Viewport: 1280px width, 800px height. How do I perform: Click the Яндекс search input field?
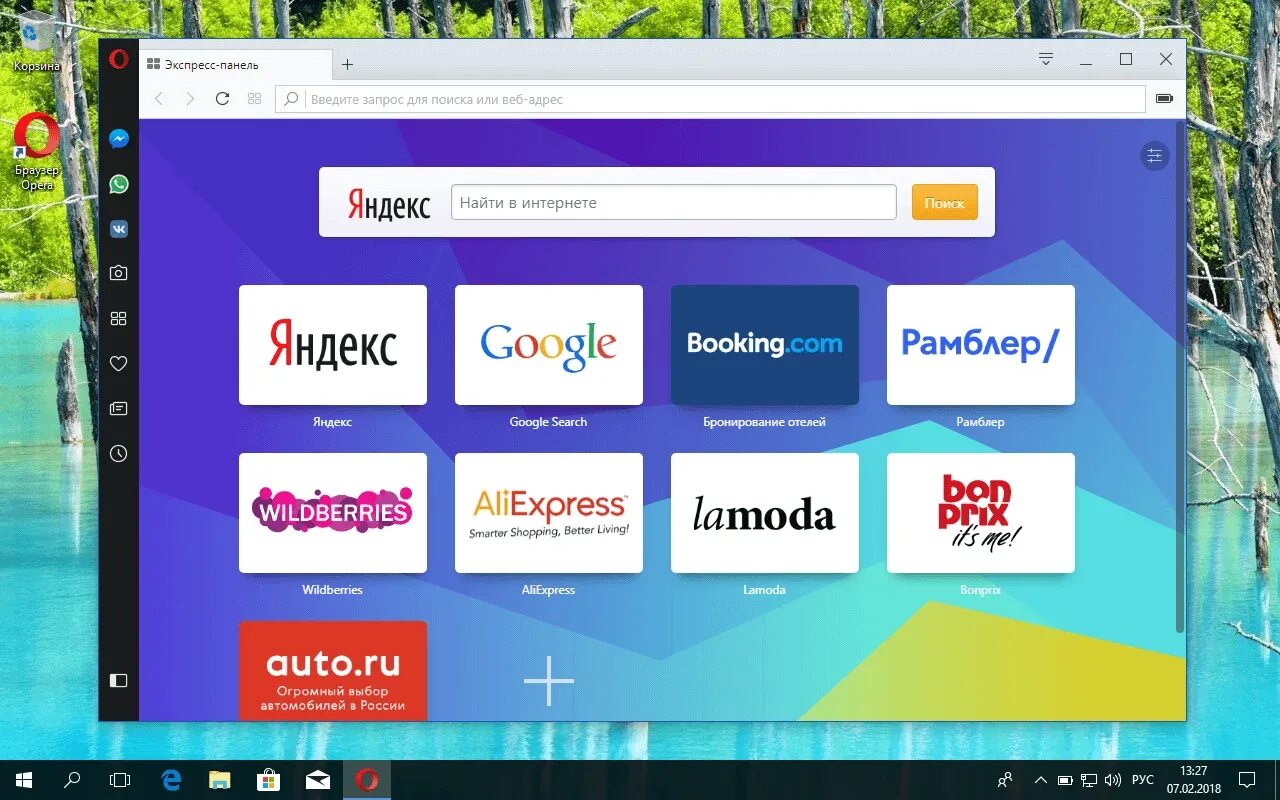click(673, 202)
